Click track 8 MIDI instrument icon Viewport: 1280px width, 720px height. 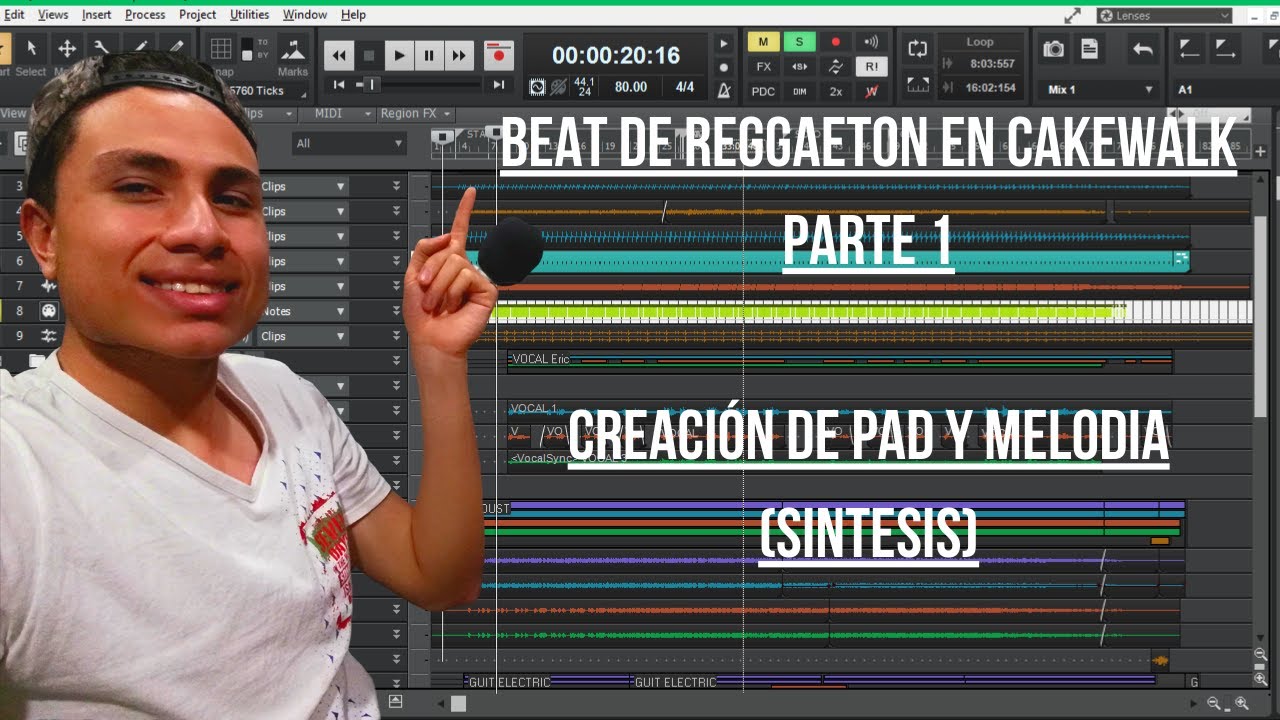point(48,311)
